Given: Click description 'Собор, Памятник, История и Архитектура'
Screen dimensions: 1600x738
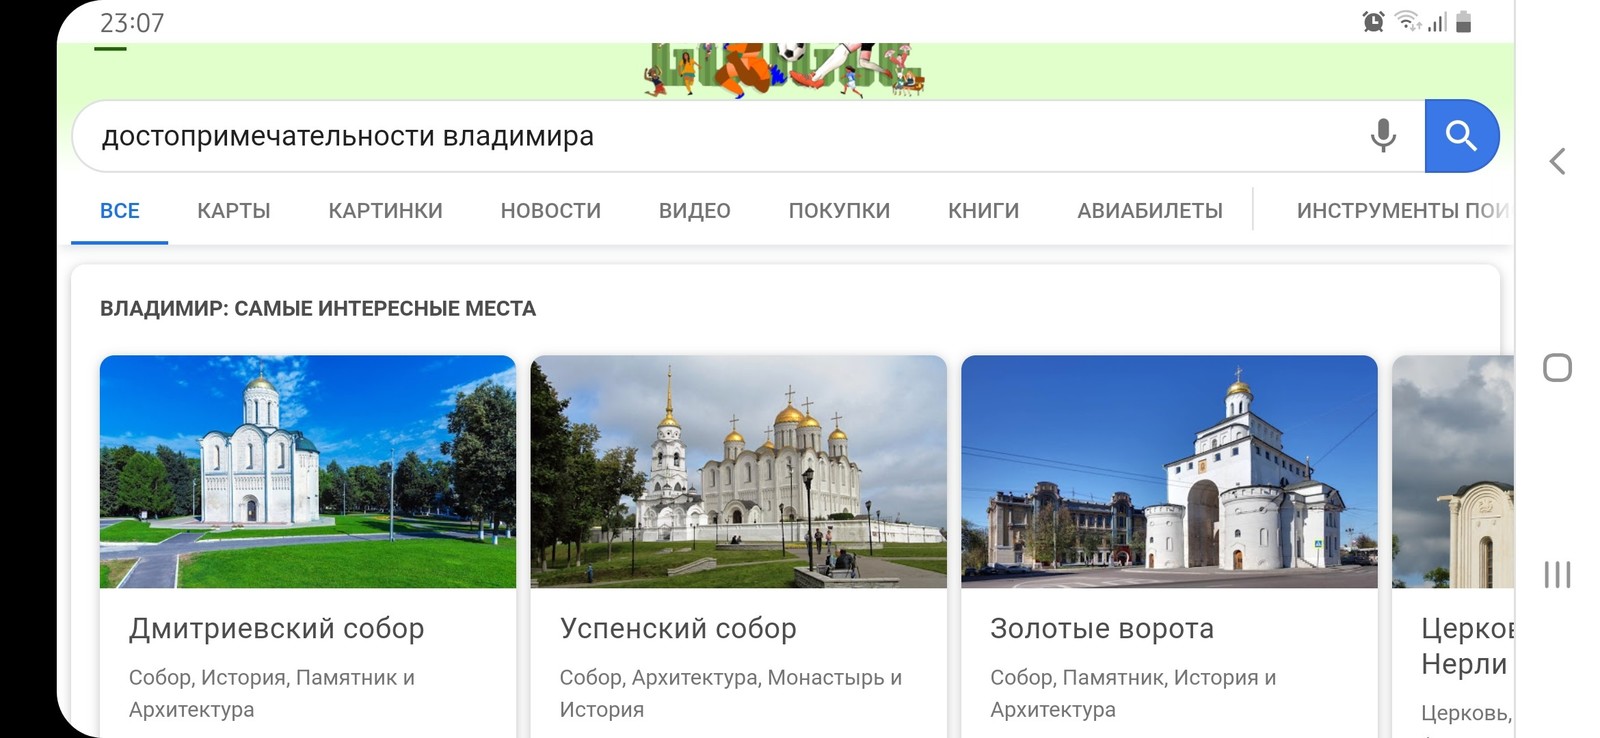Looking at the screenshot, I should [x=1133, y=693].
